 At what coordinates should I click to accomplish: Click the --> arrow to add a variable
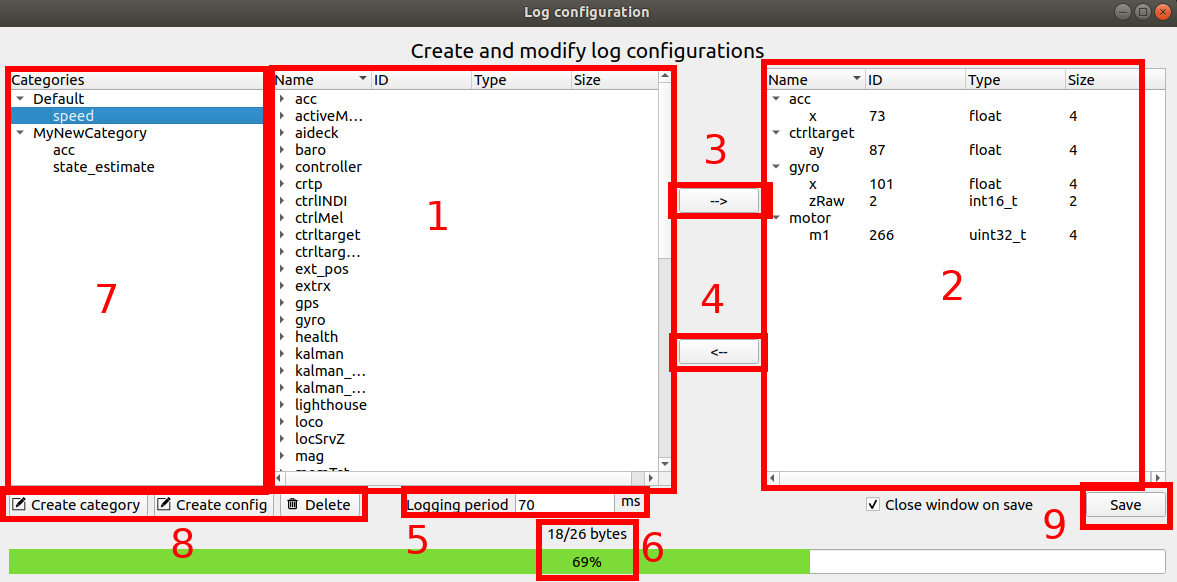[718, 200]
